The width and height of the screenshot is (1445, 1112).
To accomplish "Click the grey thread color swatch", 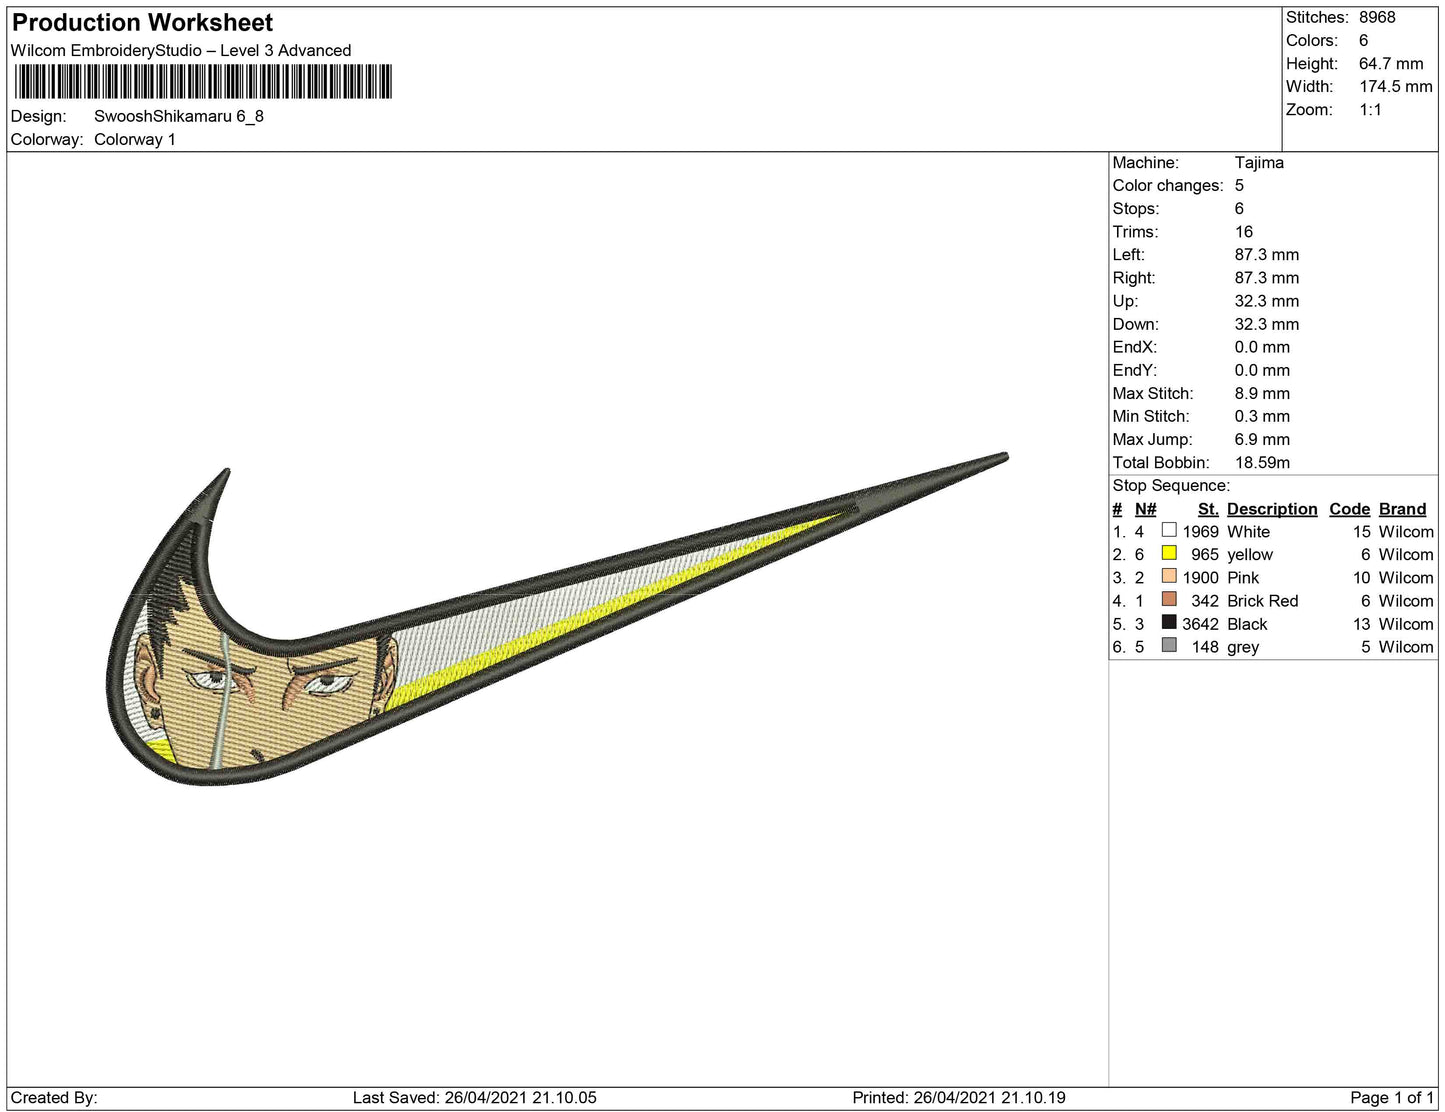I will tap(1168, 645).
